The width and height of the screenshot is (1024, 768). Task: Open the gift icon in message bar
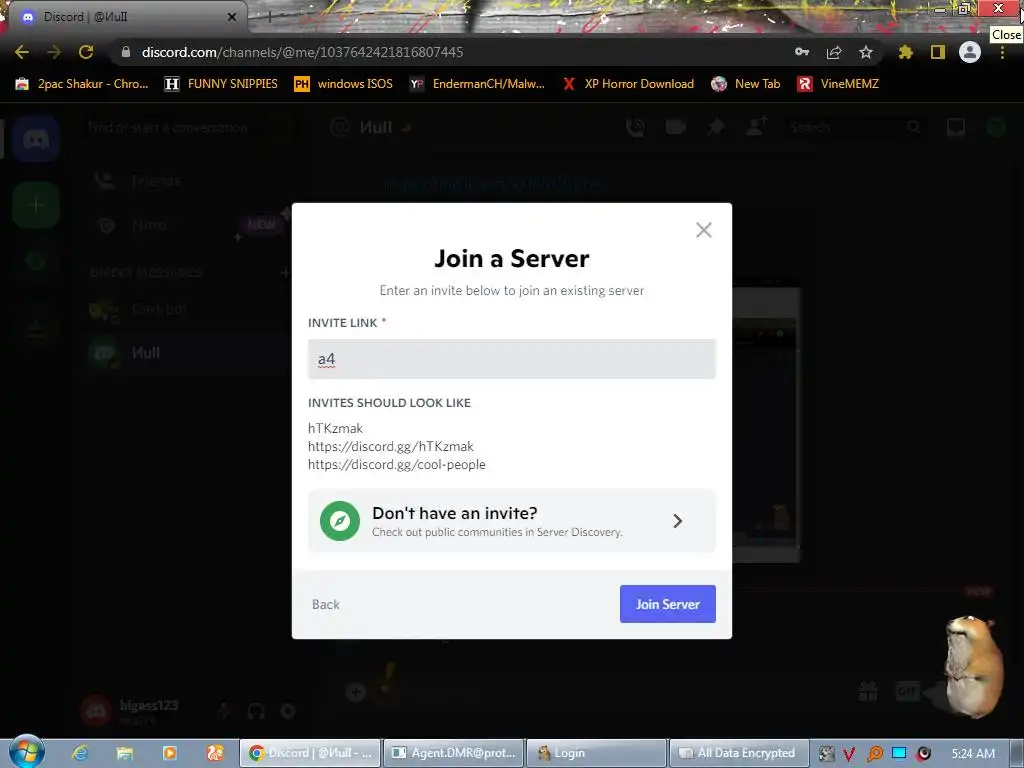point(868,692)
